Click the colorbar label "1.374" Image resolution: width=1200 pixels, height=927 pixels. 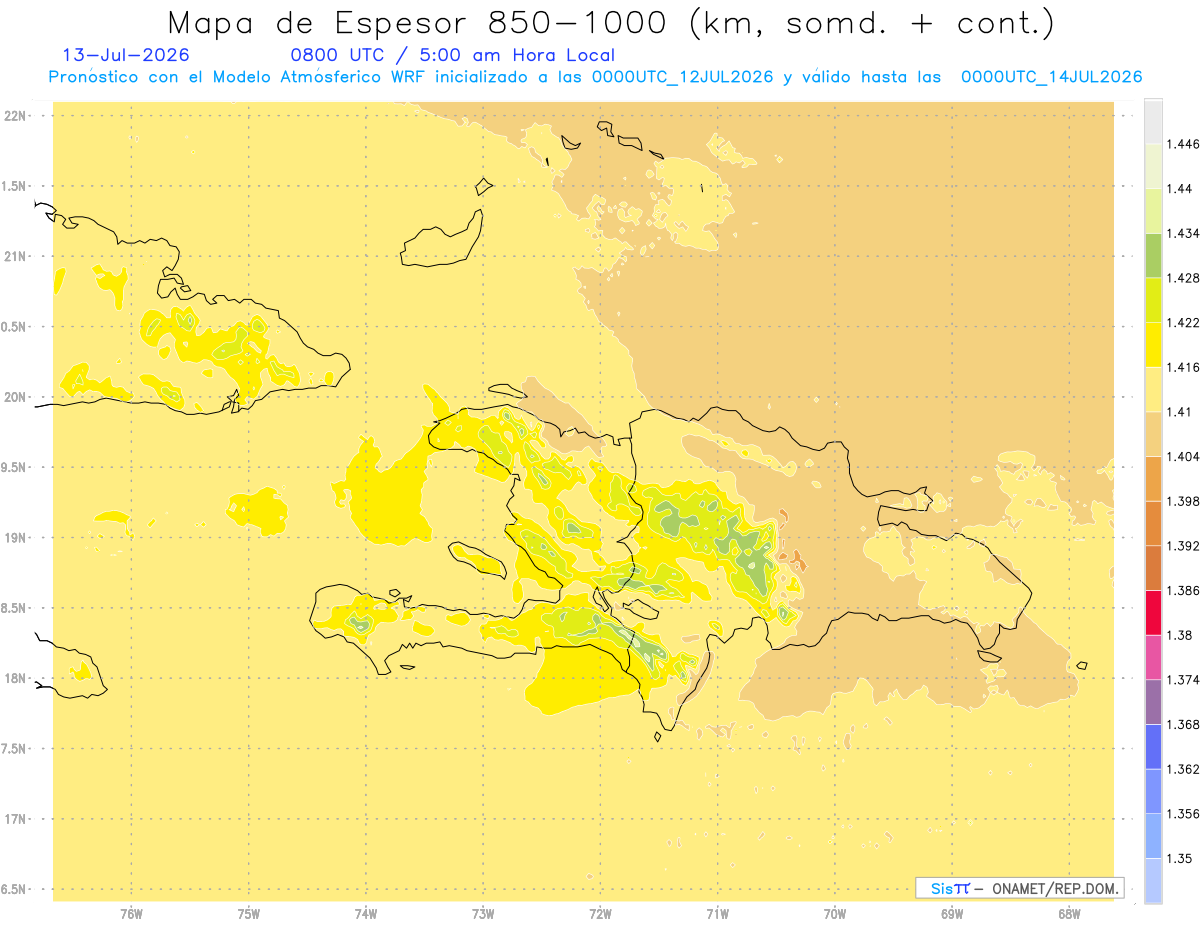coord(1183,680)
